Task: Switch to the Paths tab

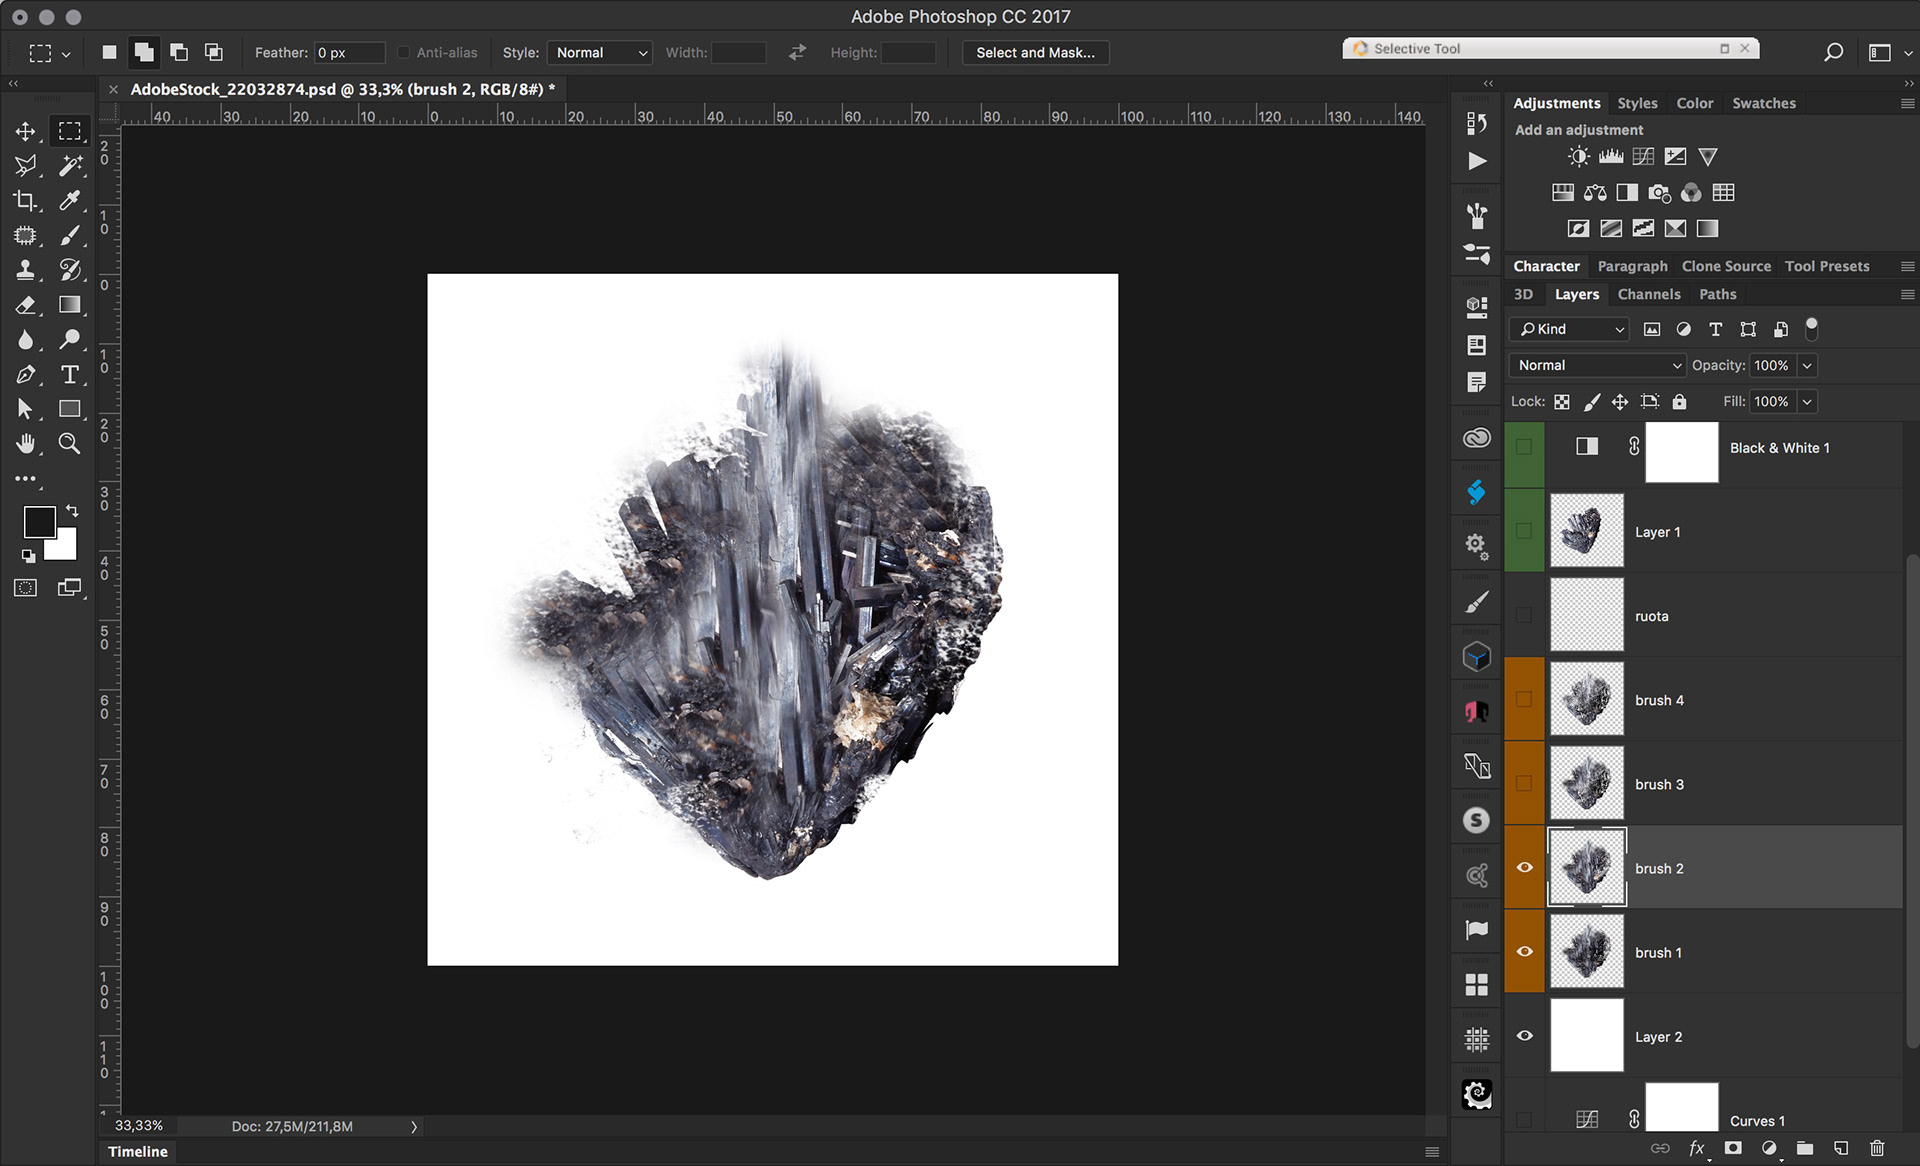Action: (x=1718, y=294)
